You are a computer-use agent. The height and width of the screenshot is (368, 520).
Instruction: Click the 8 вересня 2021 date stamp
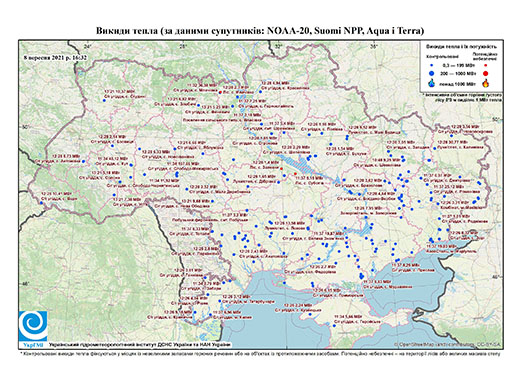(55, 57)
